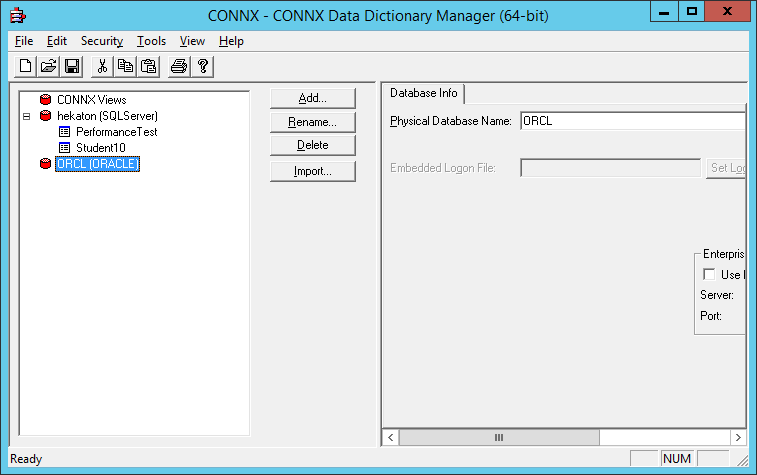Open the Tools menu
The height and width of the screenshot is (475, 757).
[x=151, y=41]
